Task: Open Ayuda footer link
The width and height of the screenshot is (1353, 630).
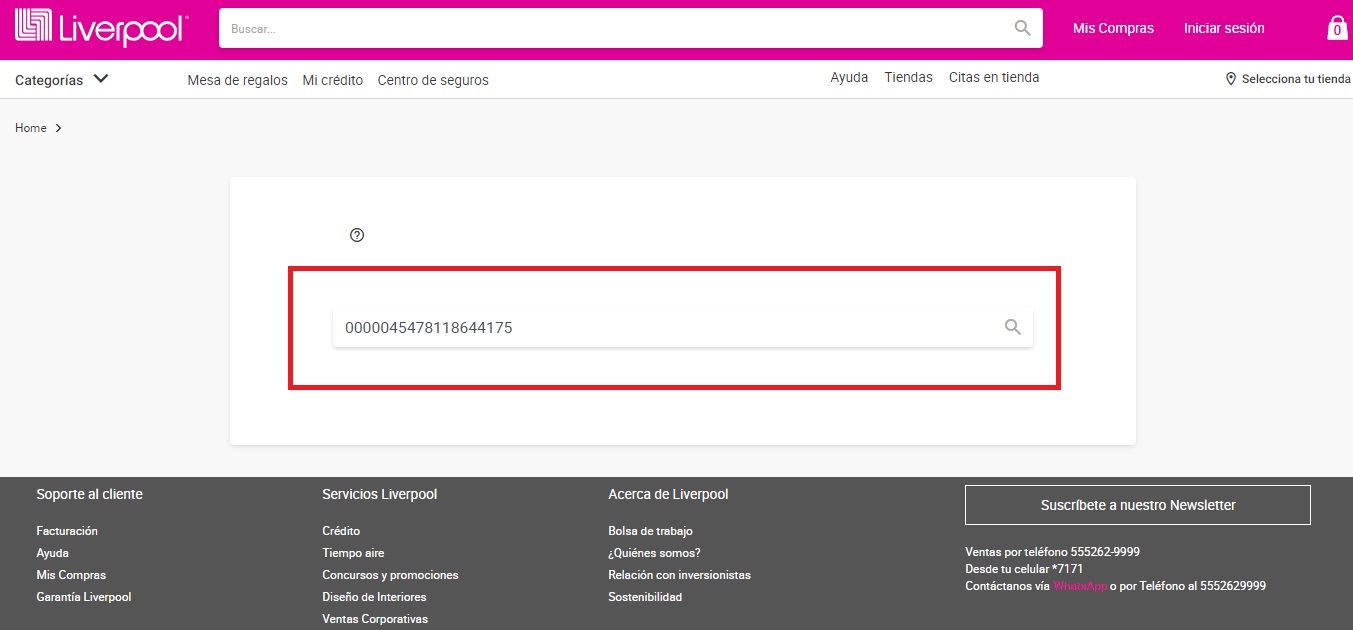Action: click(52, 553)
